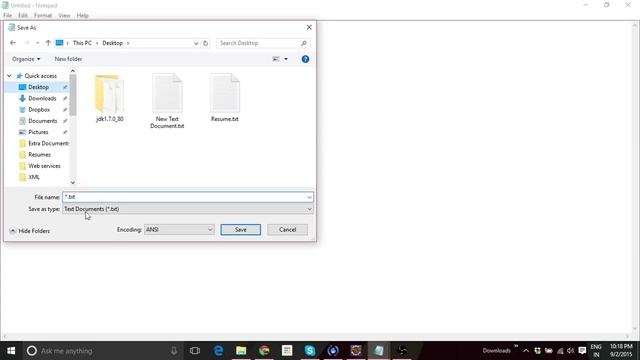Click Downloads toolbar on taskbar
This screenshot has width=640, height=360.
coord(496,351)
